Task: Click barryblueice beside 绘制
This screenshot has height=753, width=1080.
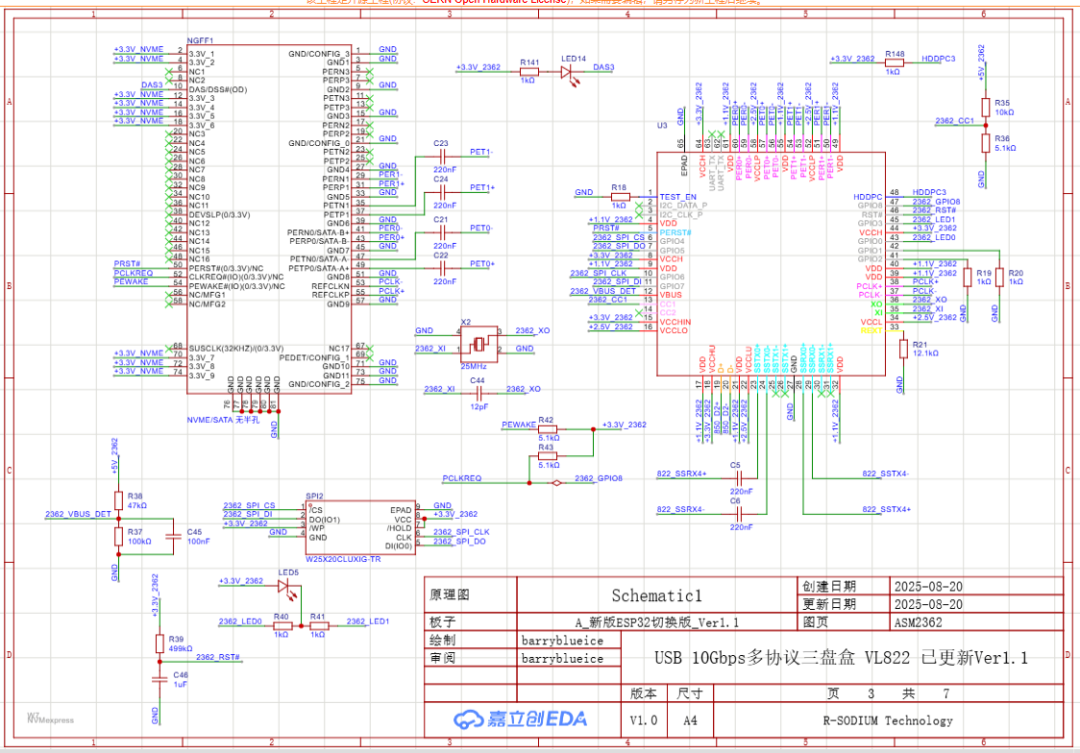Action: tap(562, 641)
